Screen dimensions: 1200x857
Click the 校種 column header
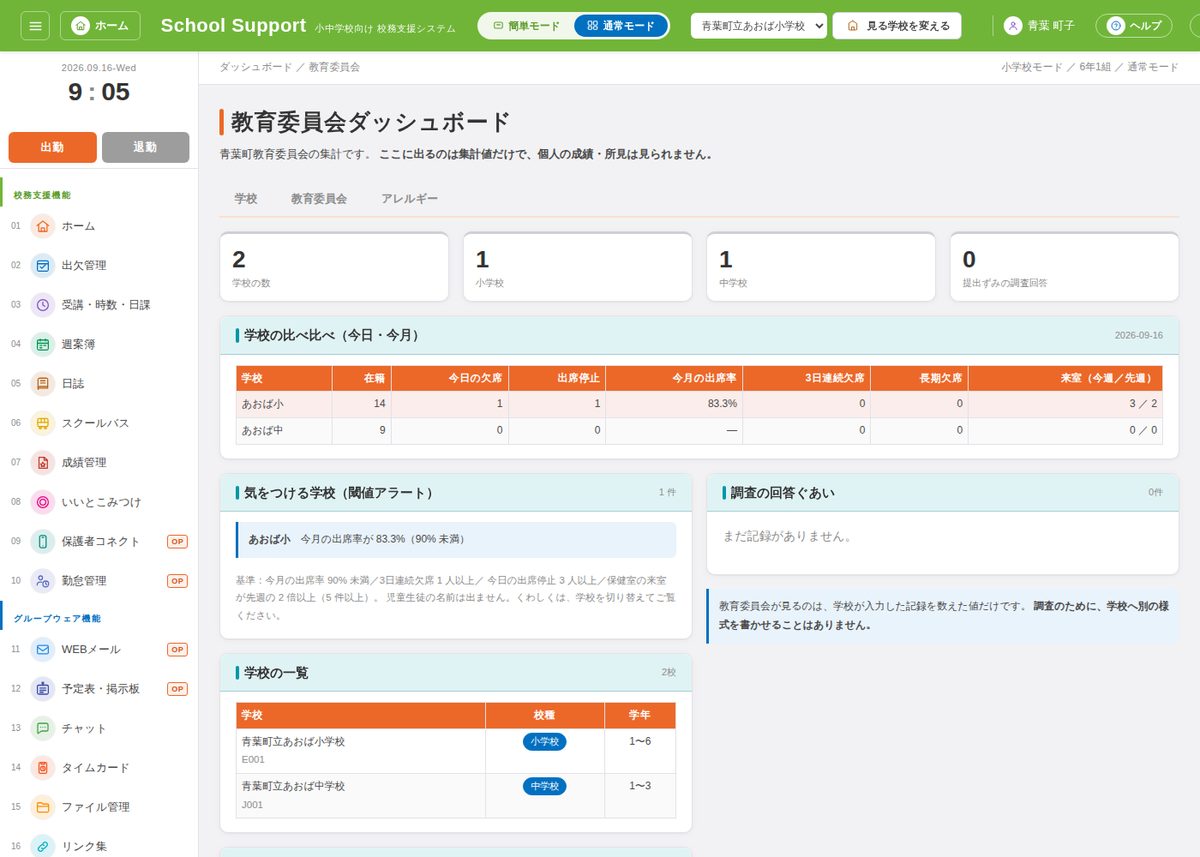[545, 716]
